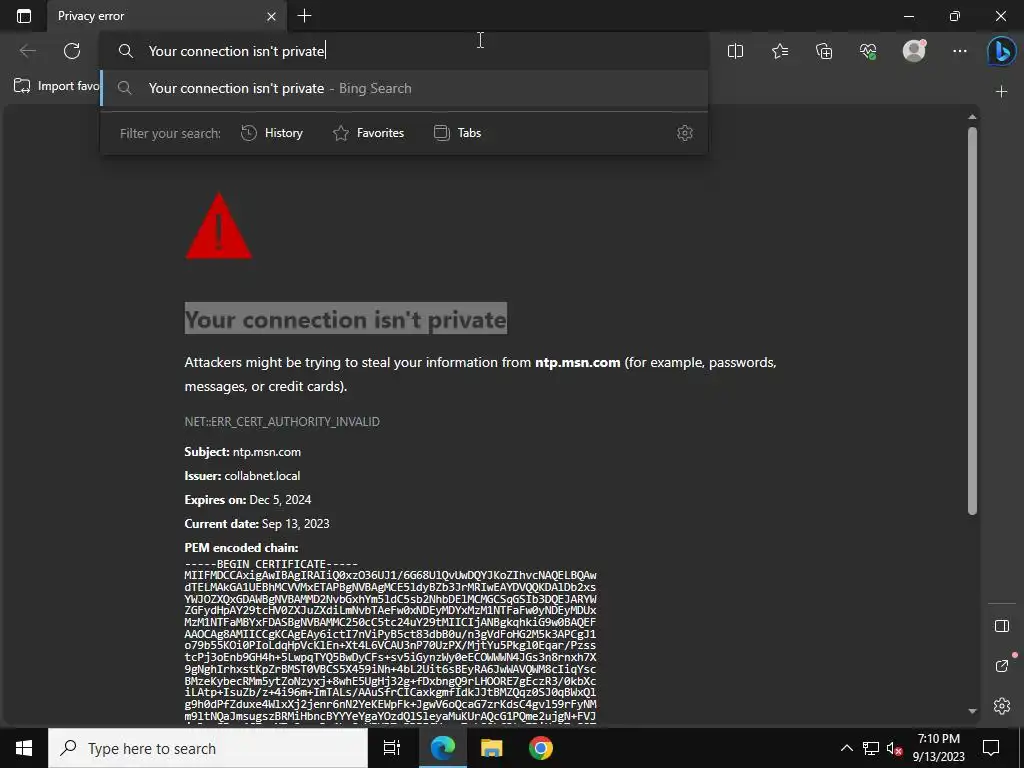The width and height of the screenshot is (1024, 768).
Task: Go back with the back arrow
Action: click(x=27, y=51)
